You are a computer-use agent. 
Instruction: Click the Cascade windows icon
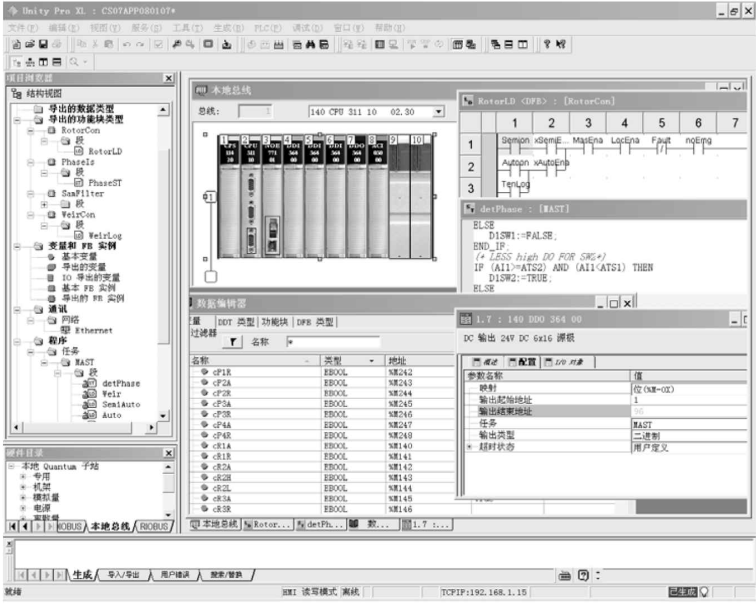[495, 44]
